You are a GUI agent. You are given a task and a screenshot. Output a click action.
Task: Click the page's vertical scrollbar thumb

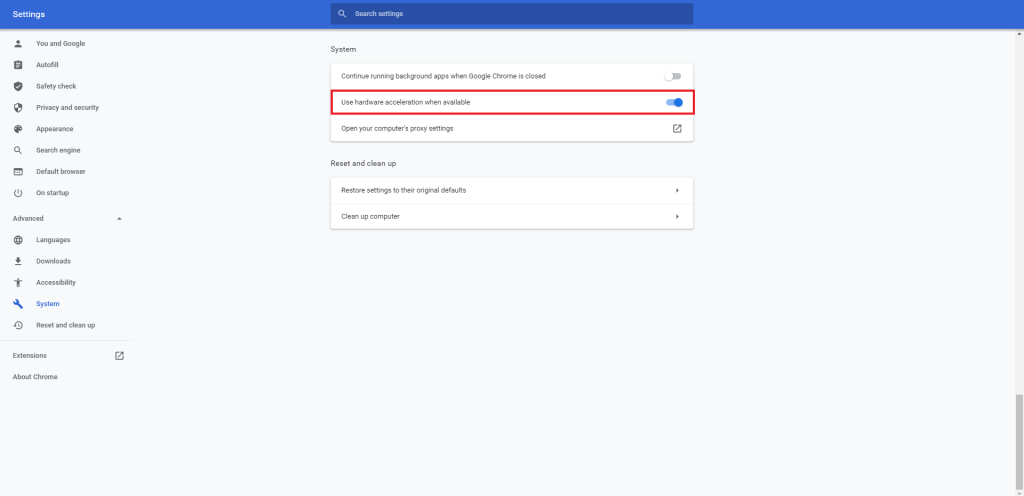1019,440
